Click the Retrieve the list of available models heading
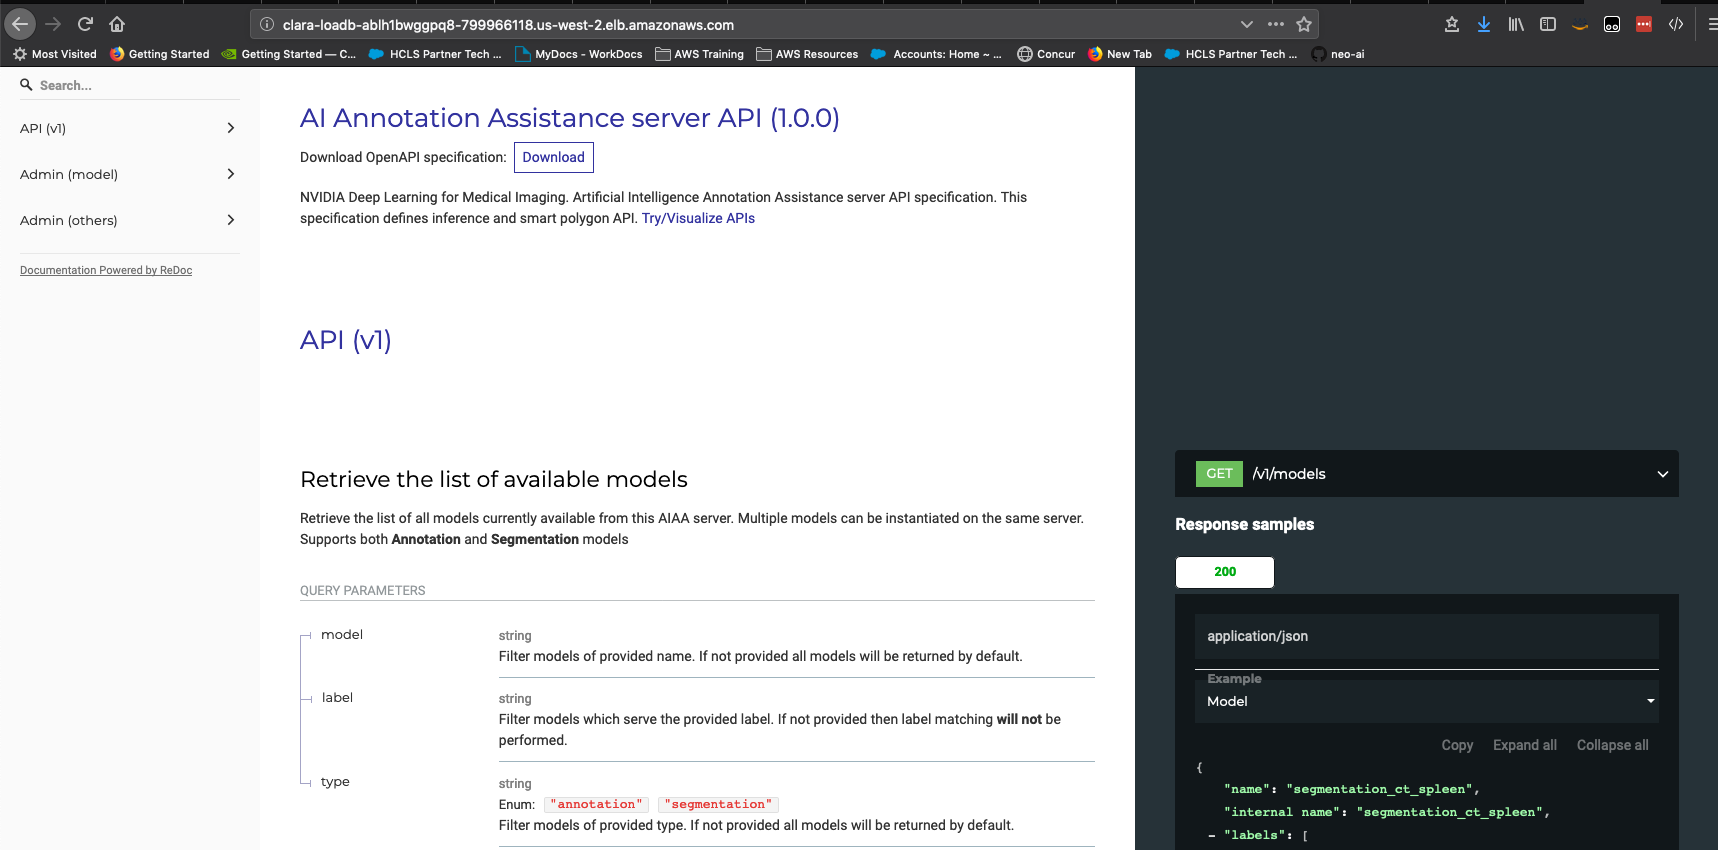Image resolution: width=1718 pixels, height=850 pixels. pos(494,479)
